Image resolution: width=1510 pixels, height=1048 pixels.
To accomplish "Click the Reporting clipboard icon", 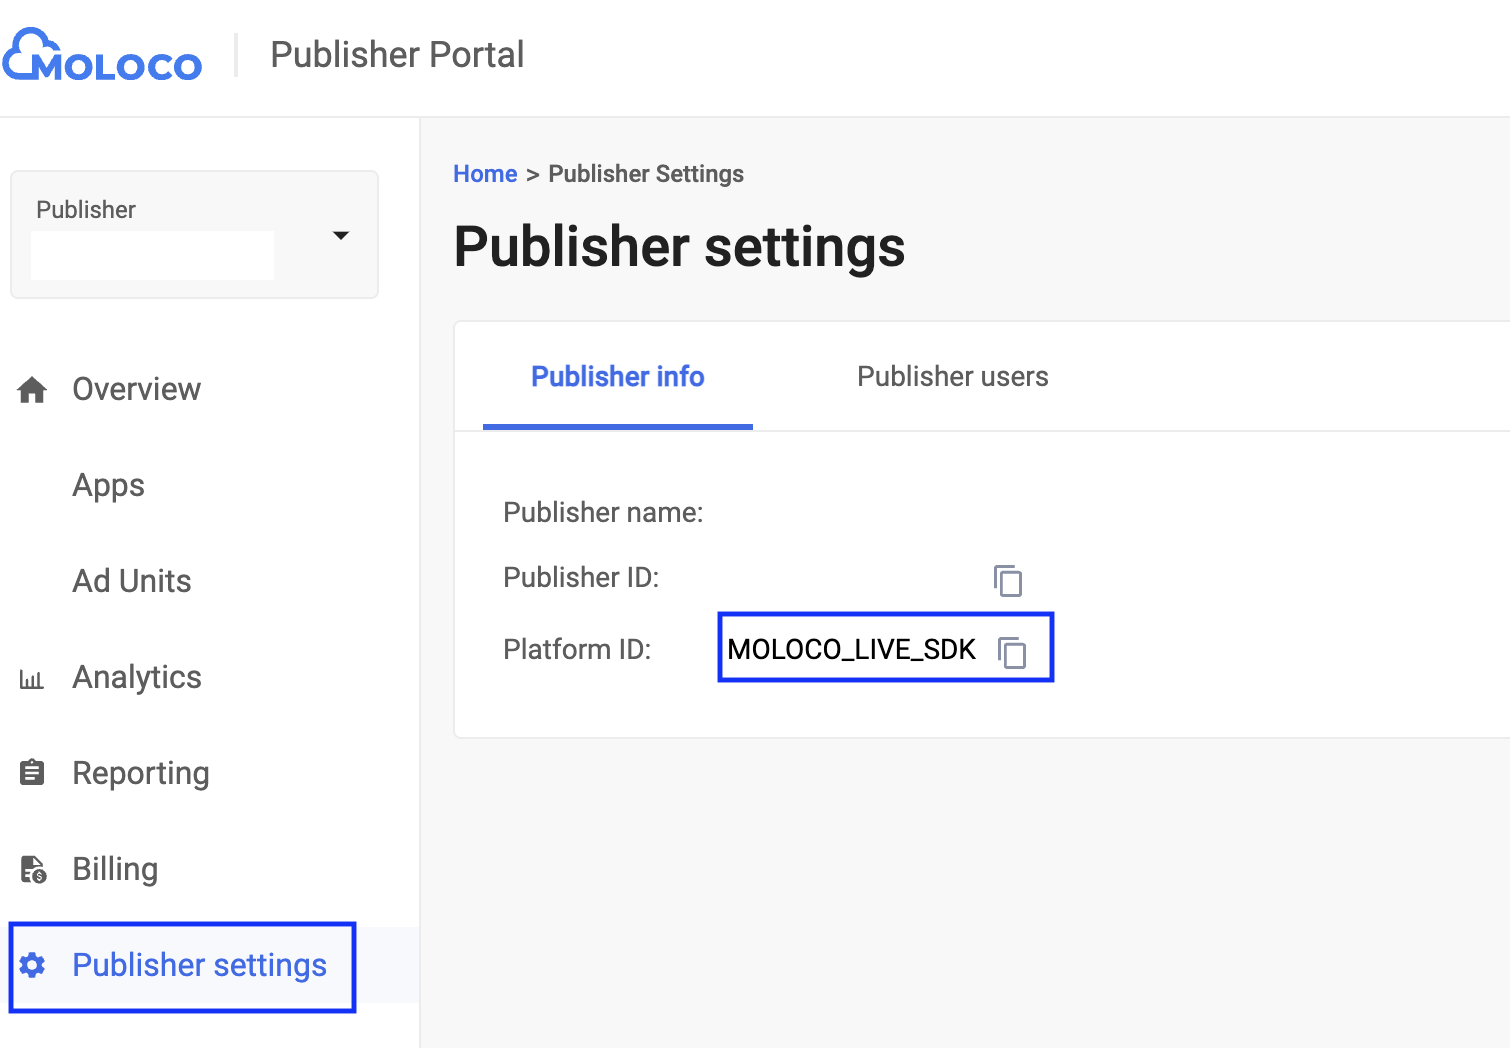I will coord(32,773).
